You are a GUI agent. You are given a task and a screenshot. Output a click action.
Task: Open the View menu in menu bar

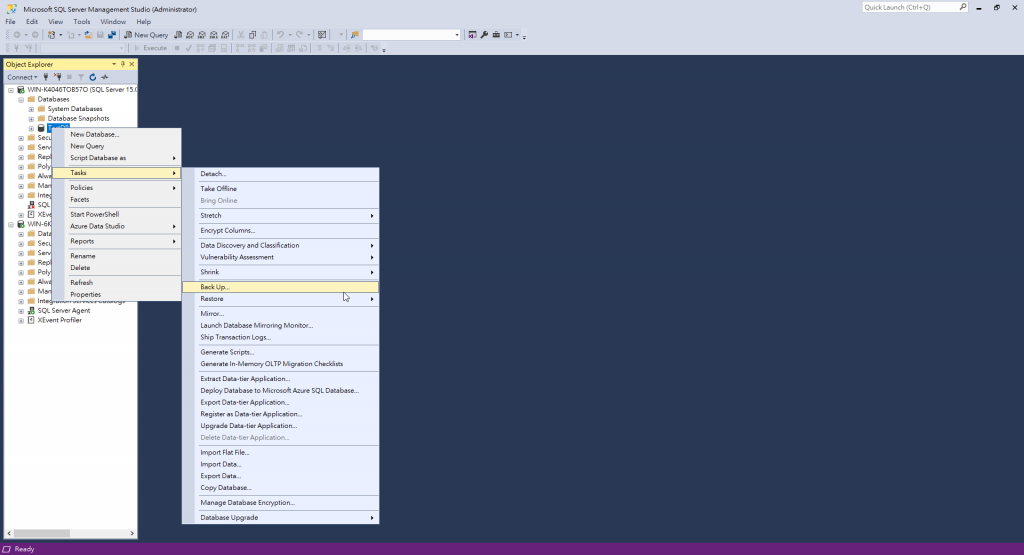click(x=56, y=22)
